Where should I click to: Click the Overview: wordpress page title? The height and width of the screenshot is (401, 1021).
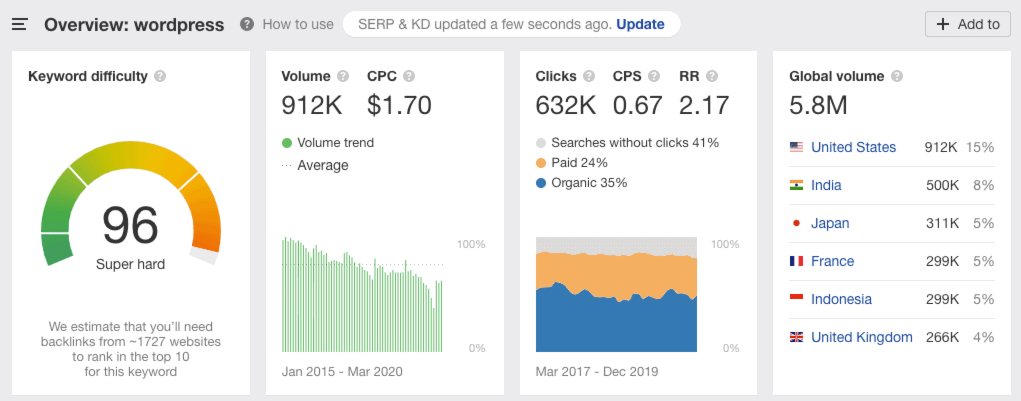tap(134, 25)
